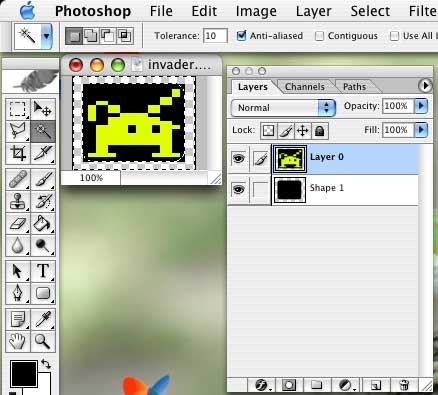Click the Tolerance input field
Screen dimensions: 438x395
click(x=215, y=36)
